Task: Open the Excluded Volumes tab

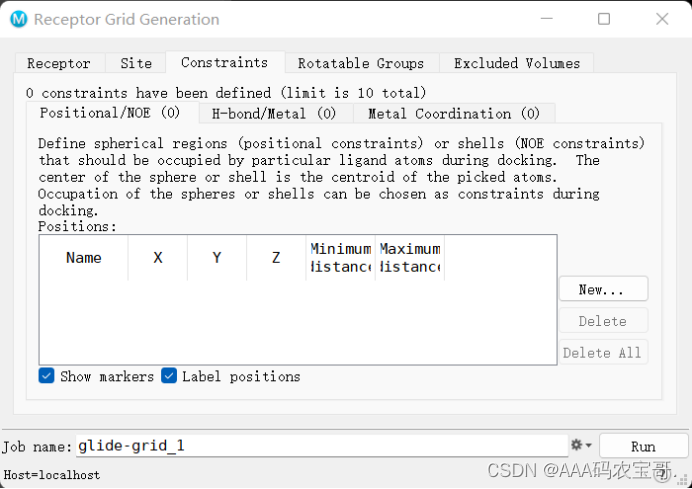Action: [517, 63]
